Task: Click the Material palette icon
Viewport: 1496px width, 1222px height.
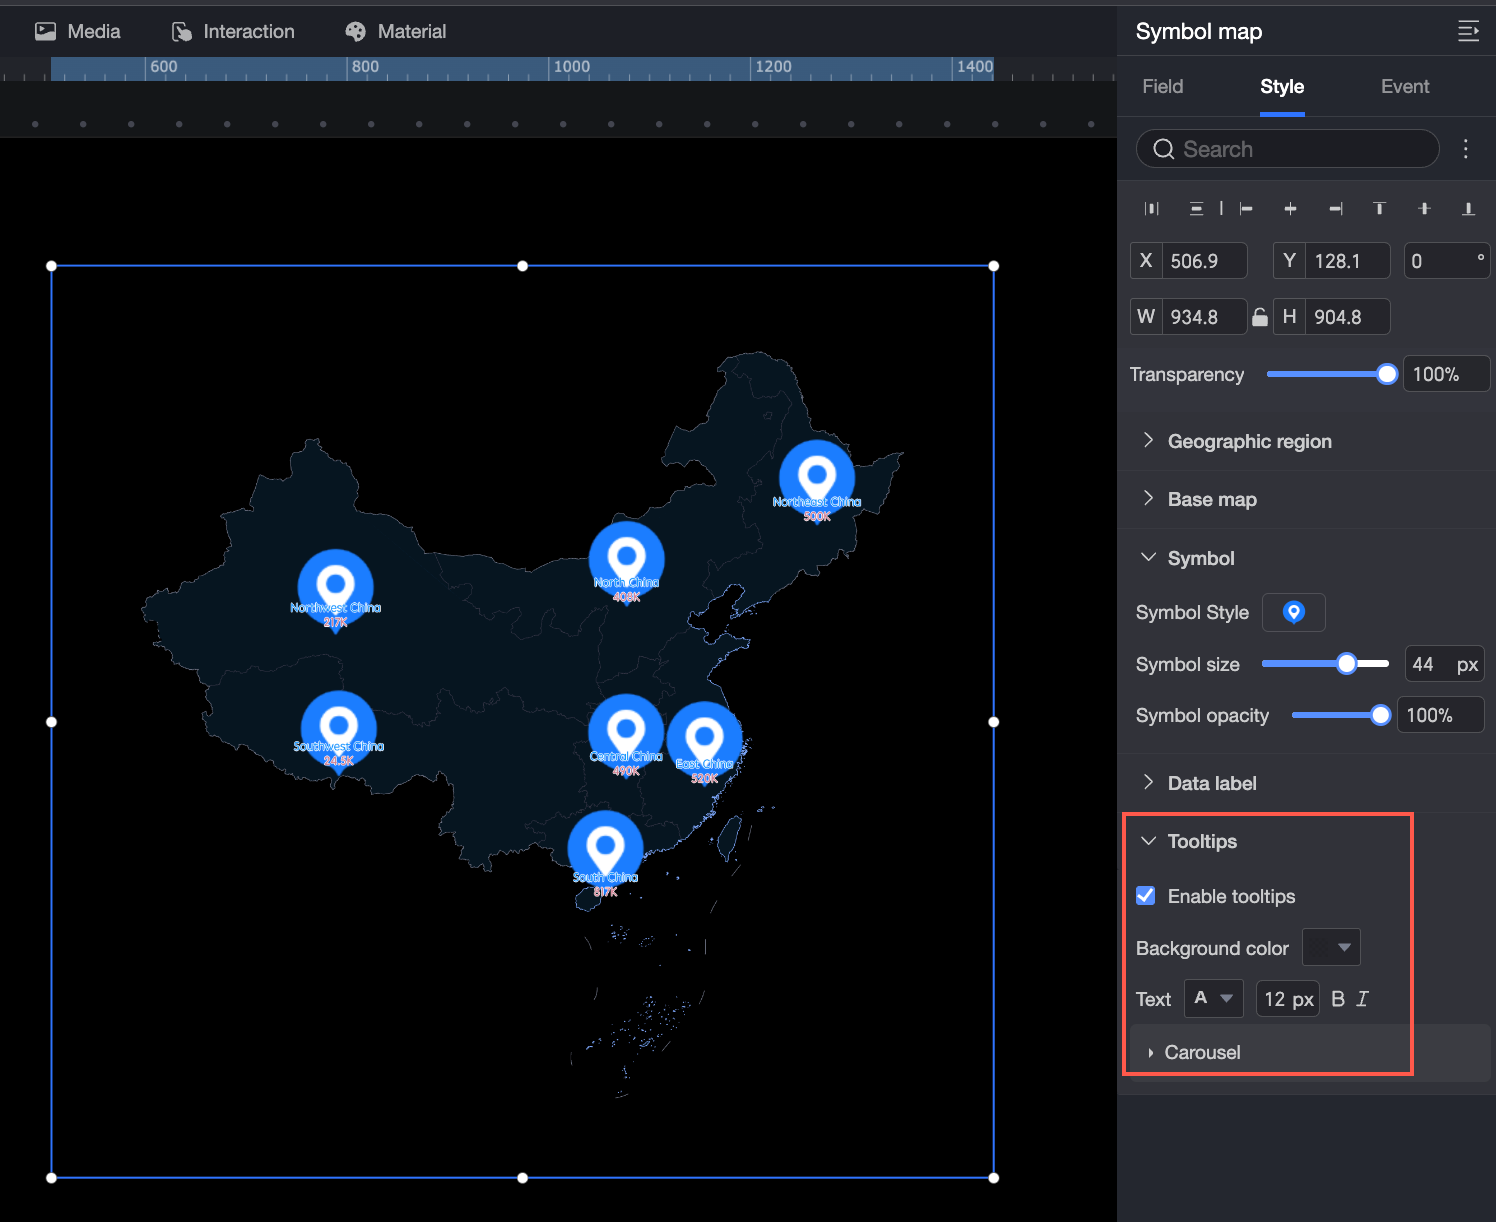Action: coord(355,32)
